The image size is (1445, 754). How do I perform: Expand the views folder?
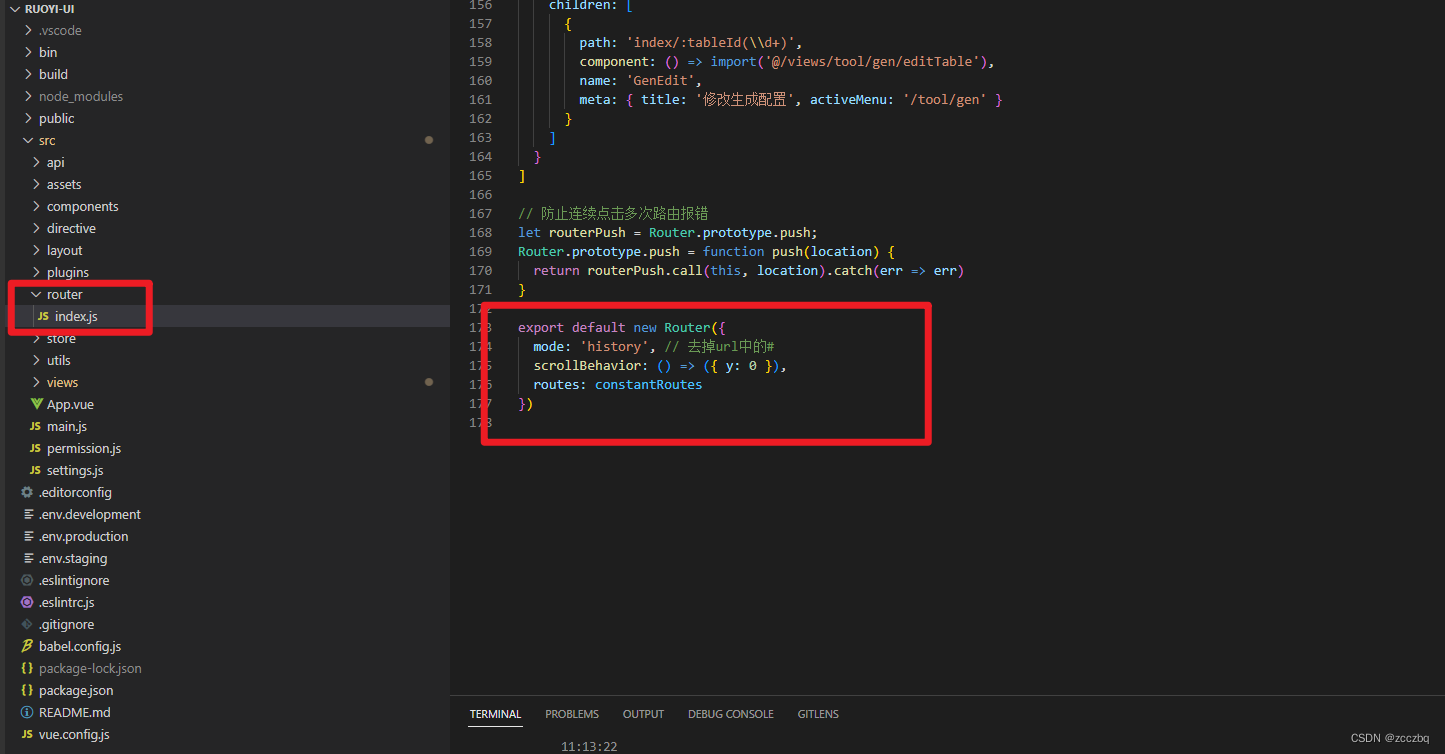[x=36, y=382]
